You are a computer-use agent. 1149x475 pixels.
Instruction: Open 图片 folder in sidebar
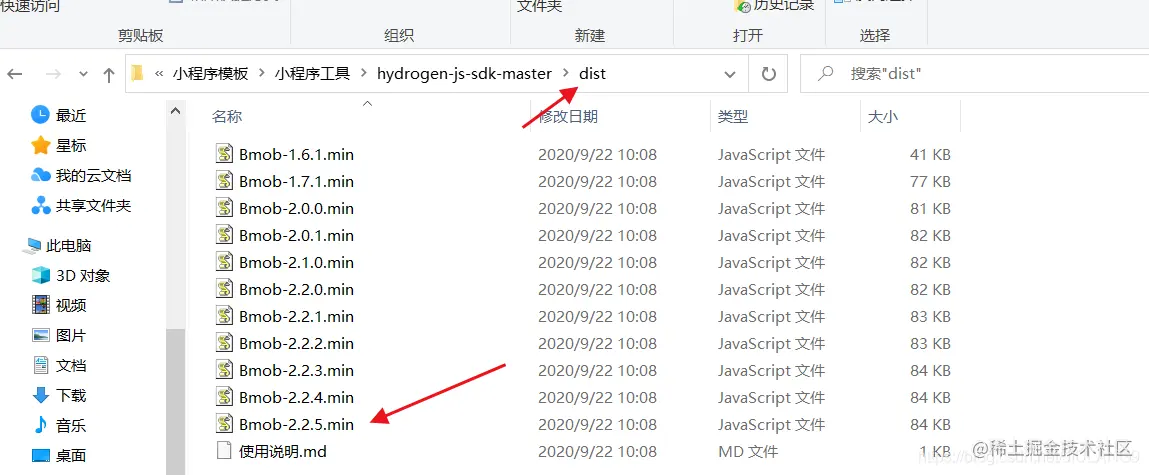click(71, 336)
